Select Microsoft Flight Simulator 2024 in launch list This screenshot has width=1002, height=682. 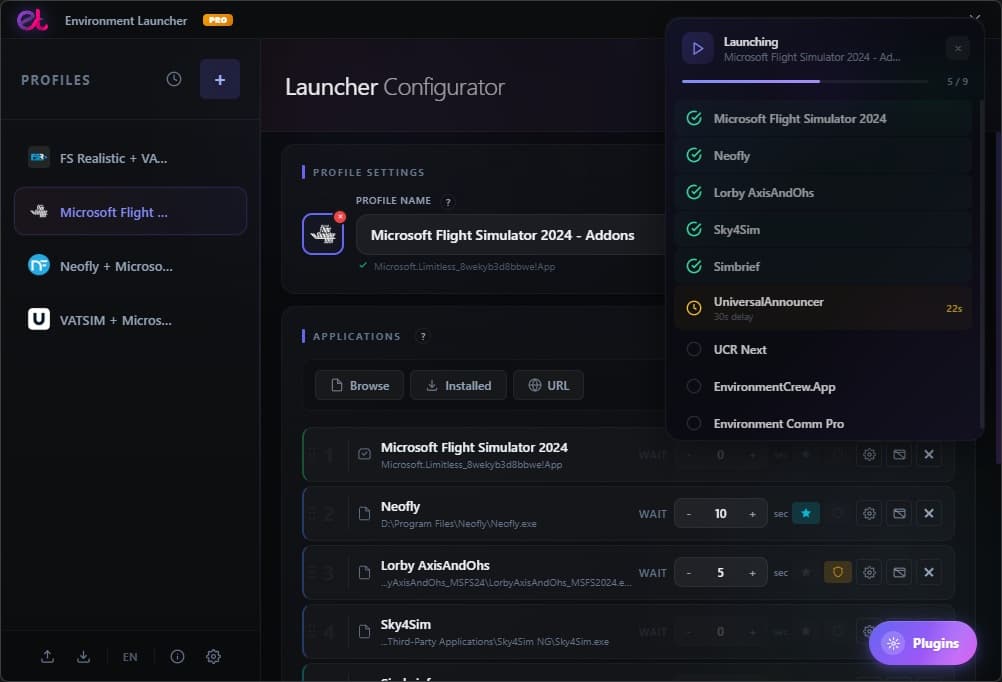pos(823,118)
